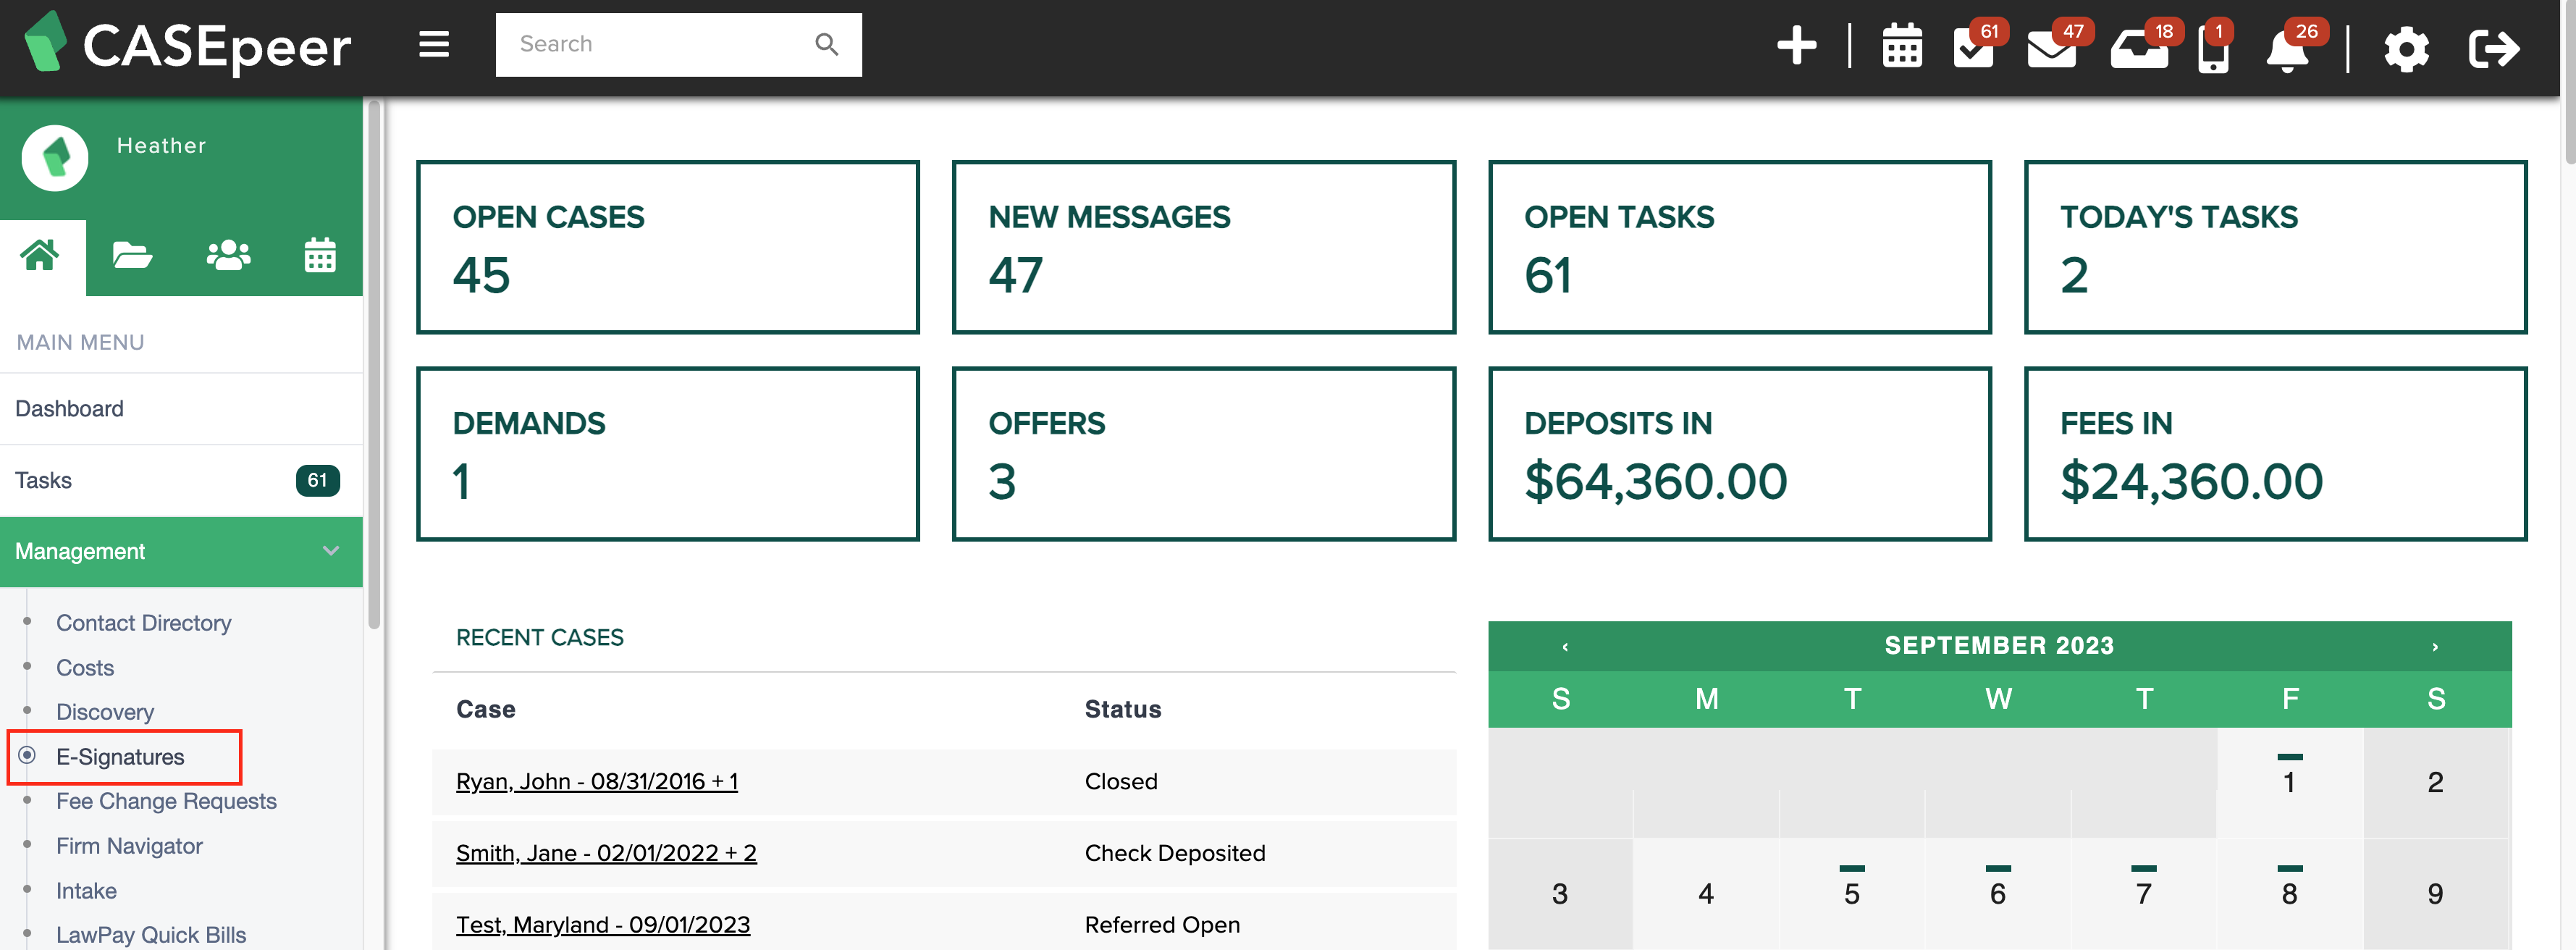
Task: Click the Referred Open status cell
Action: point(1162,925)
